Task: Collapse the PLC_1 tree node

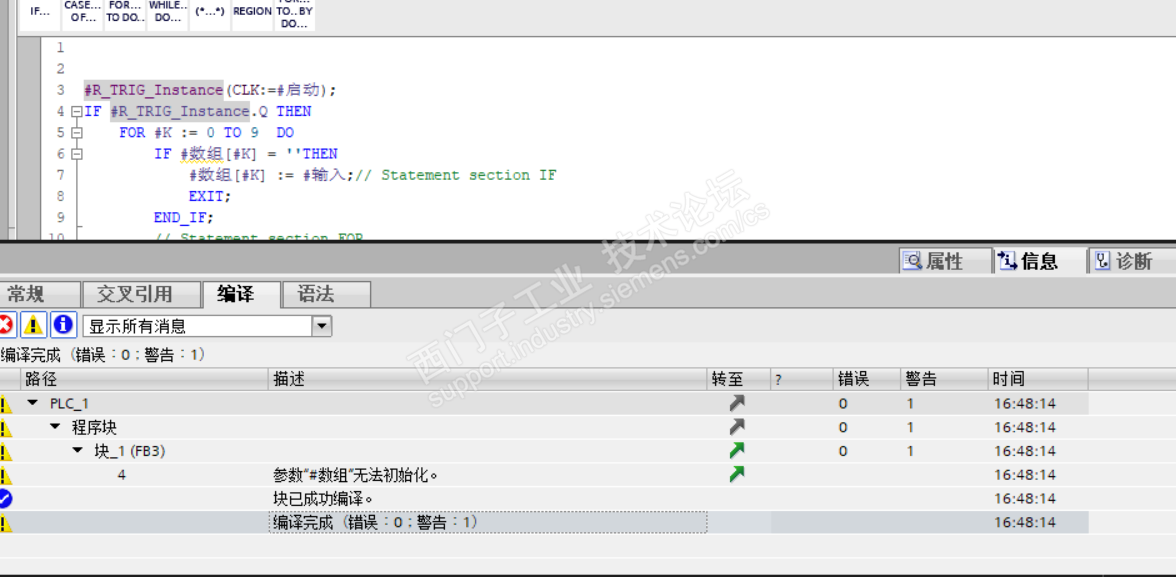Action: pyautogui.click(x=32, y=403)
